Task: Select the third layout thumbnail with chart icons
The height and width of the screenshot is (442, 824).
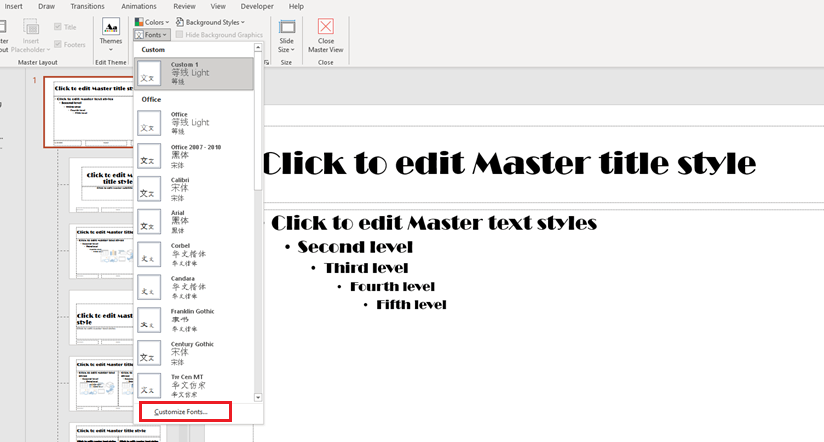Action: tap(102, 251)
